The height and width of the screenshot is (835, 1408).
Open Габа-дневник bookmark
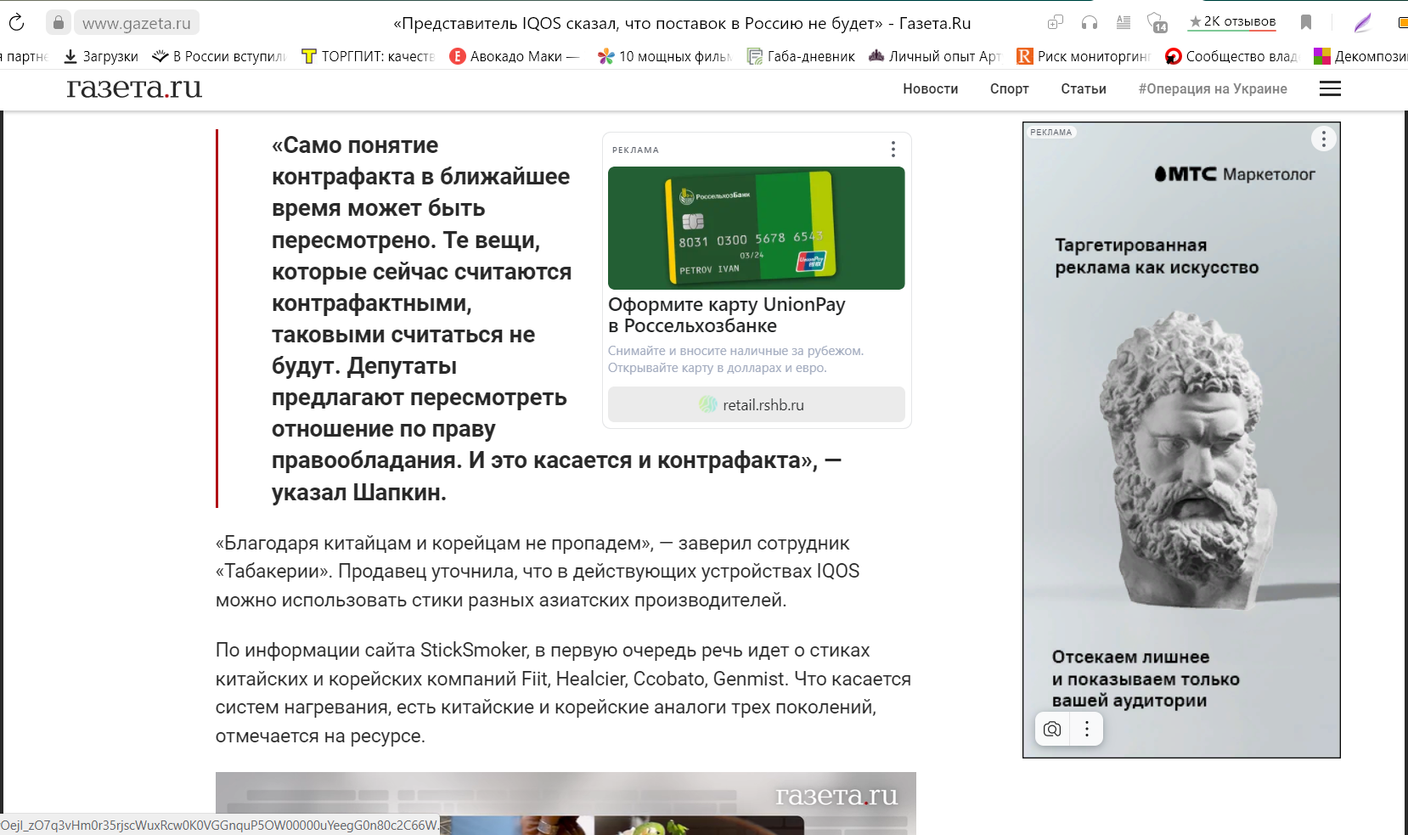[801, 57]
